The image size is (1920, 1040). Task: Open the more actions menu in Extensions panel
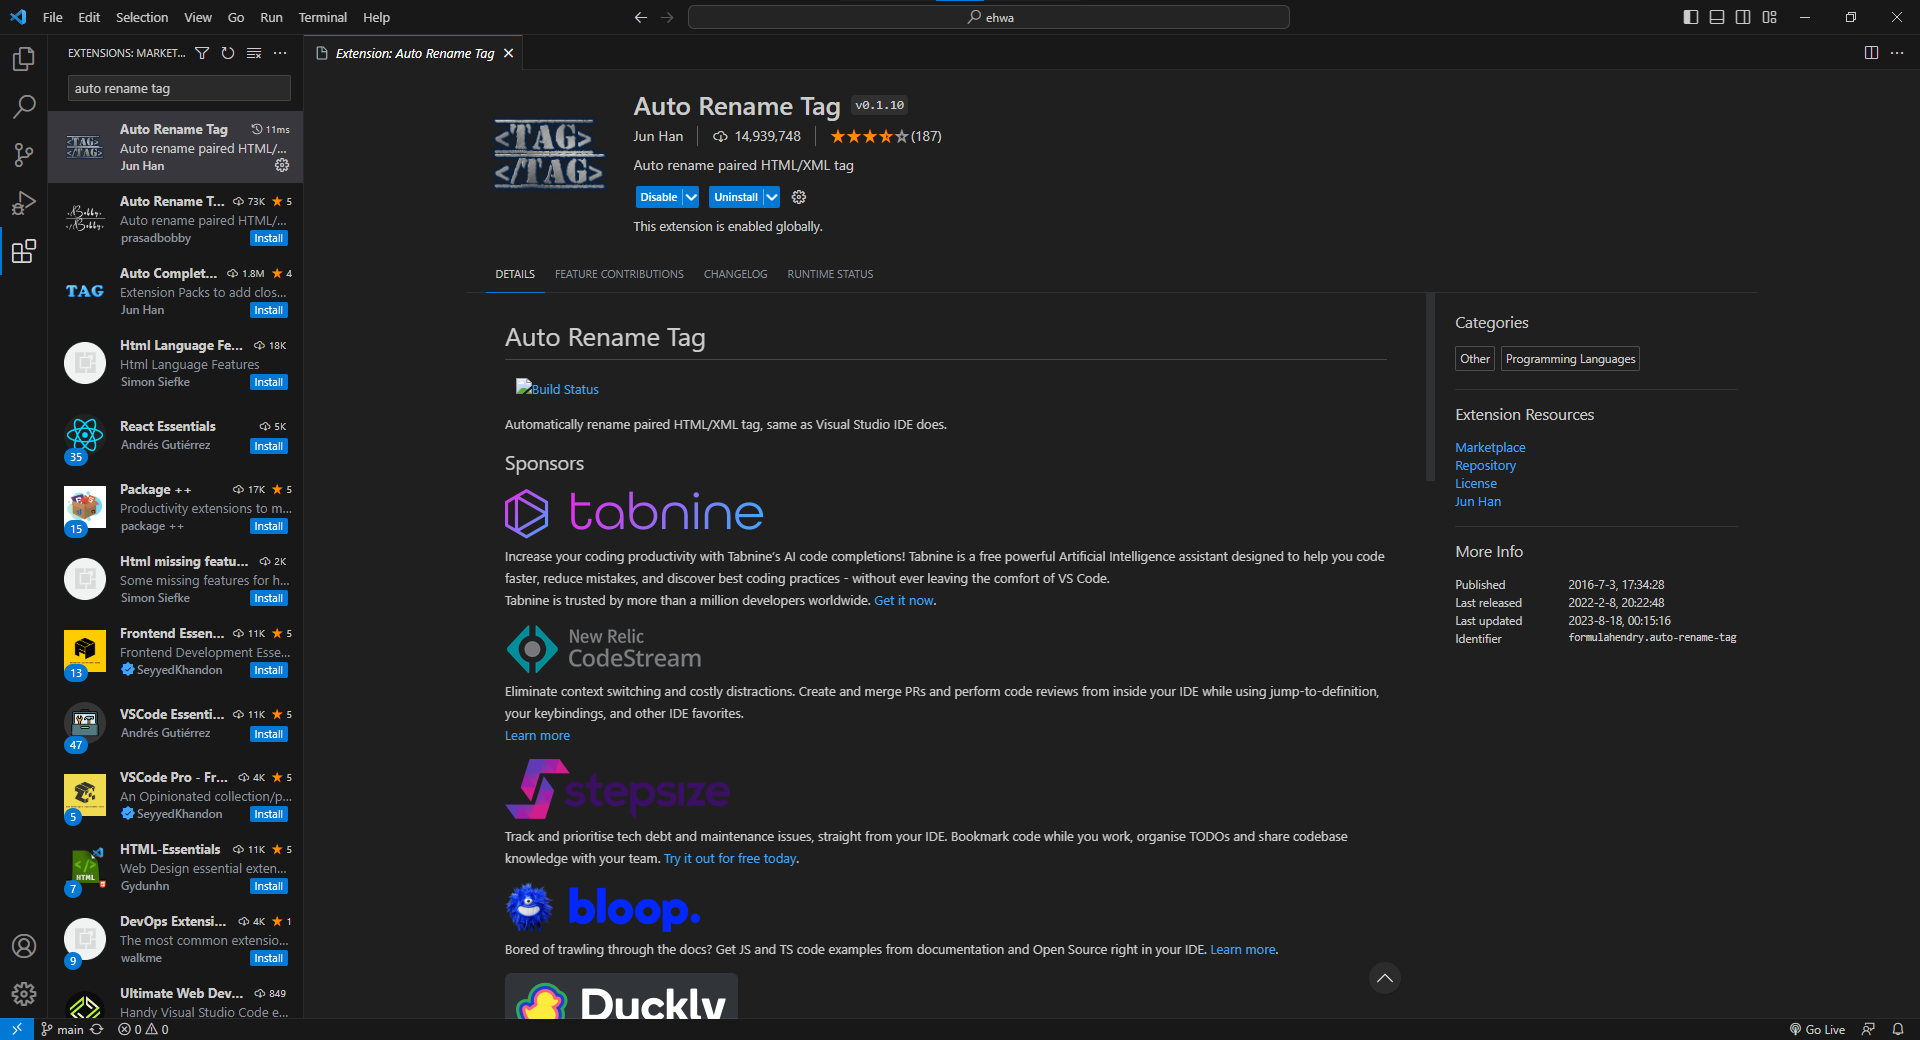(280, 53)
